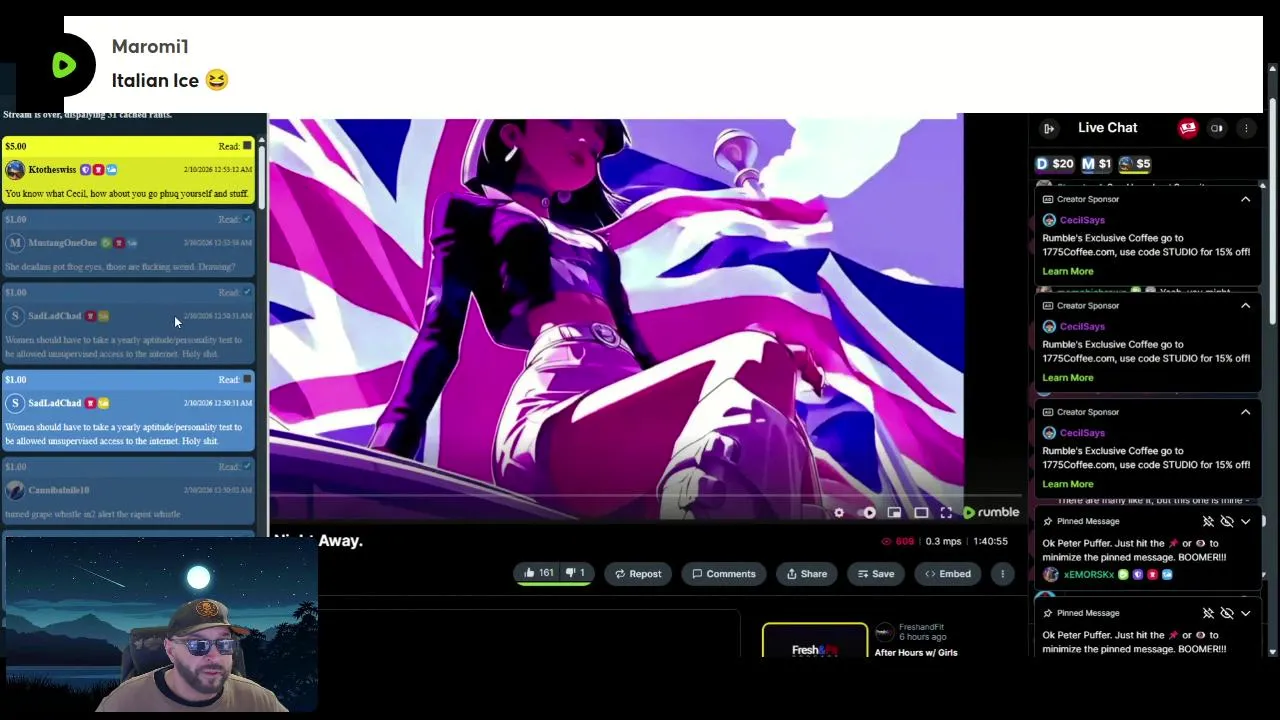Open video player settings gear
Image resolution: width=1280 pixels, height=720 pixels.
pyautogui.click(x=839, y=513)
